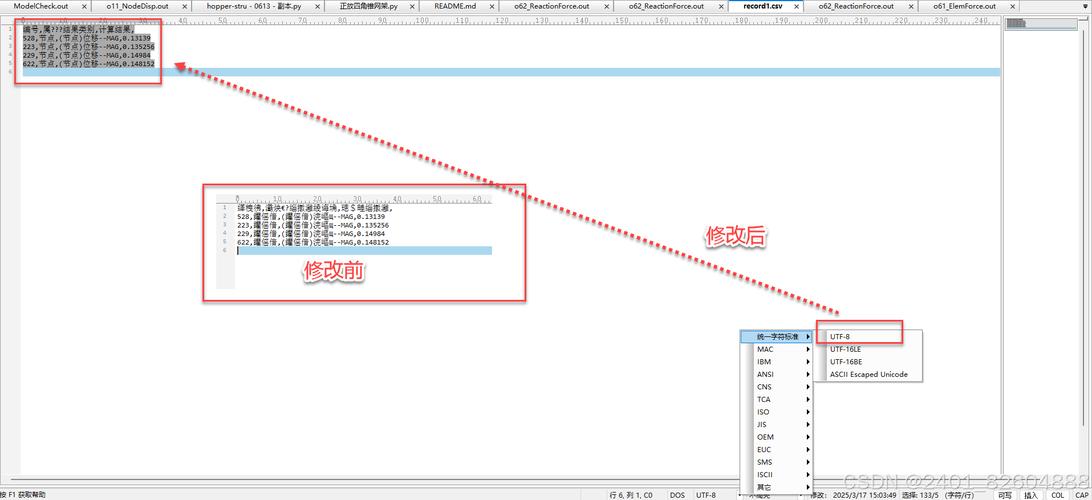The image size is (1092, 500).
Task: Choose UTF-16LE encoding option
Action: click(845, 349)
